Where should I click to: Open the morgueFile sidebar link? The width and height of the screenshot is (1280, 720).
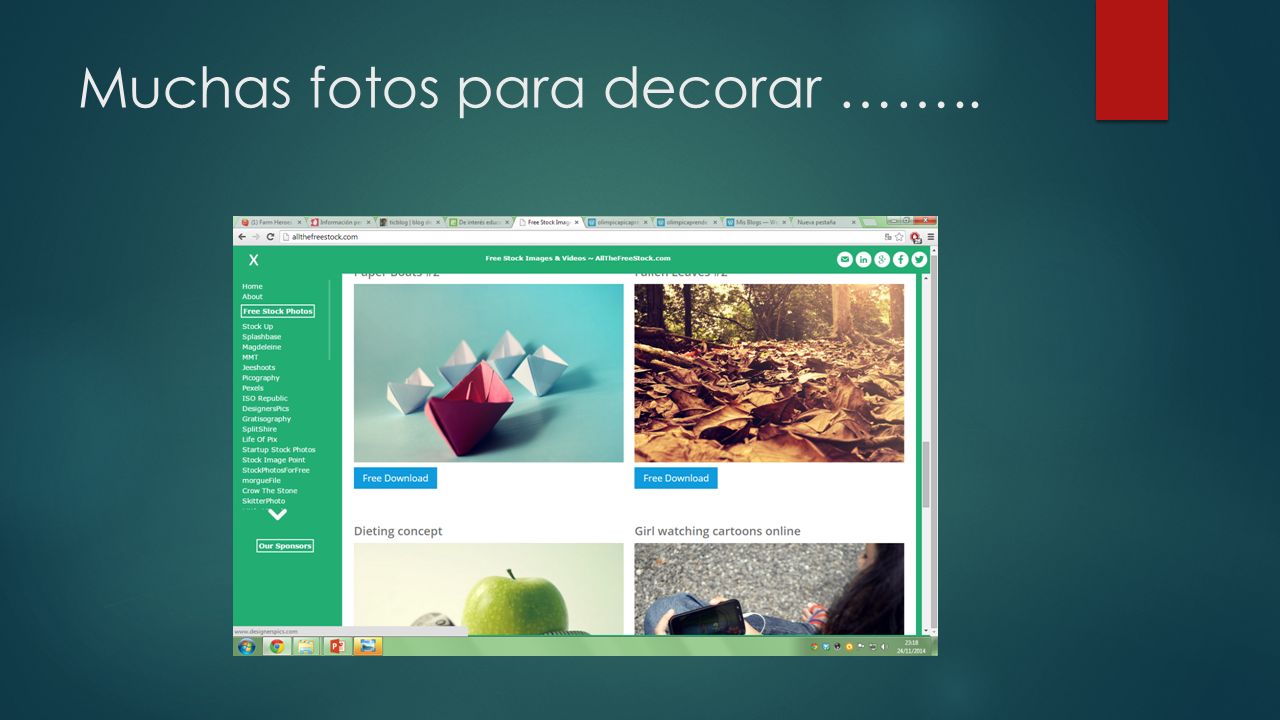tap(262, 480)
